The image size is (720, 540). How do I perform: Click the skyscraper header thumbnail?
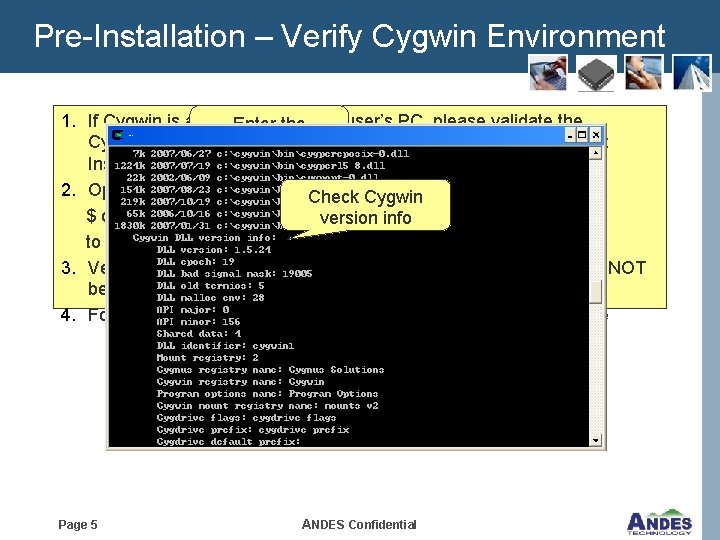(x=692, y=73)
